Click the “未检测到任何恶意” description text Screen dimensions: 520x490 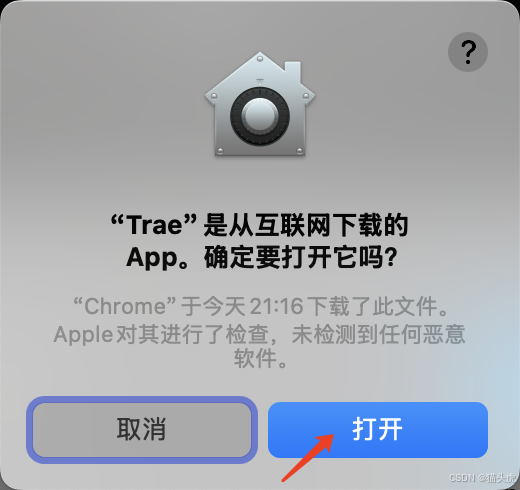coord(379,334)
